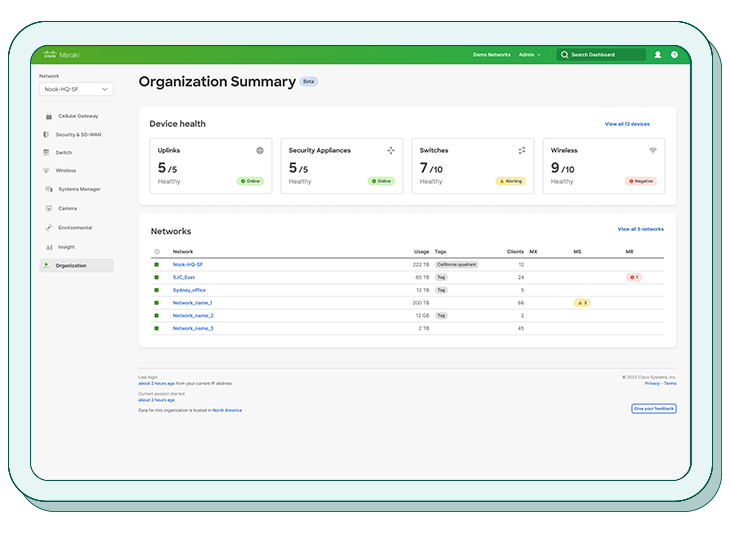
Task: Click the Insight chart sidebar icon
Action: pyautogui.click(x=49, y=247)
